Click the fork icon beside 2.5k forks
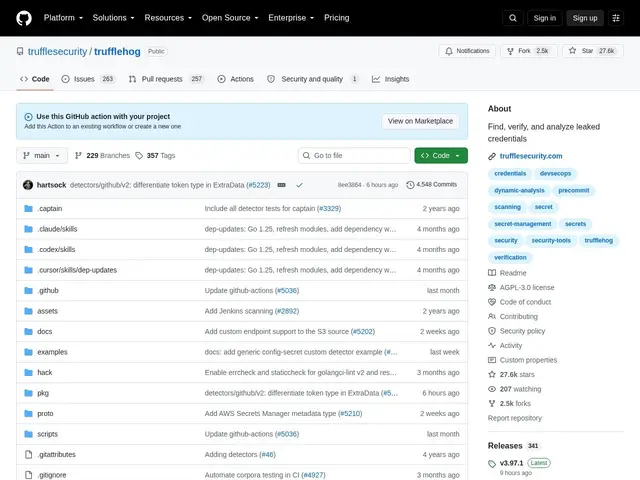Image resolution: width=640 pixels, height=480 pixels. click(492, 404)
